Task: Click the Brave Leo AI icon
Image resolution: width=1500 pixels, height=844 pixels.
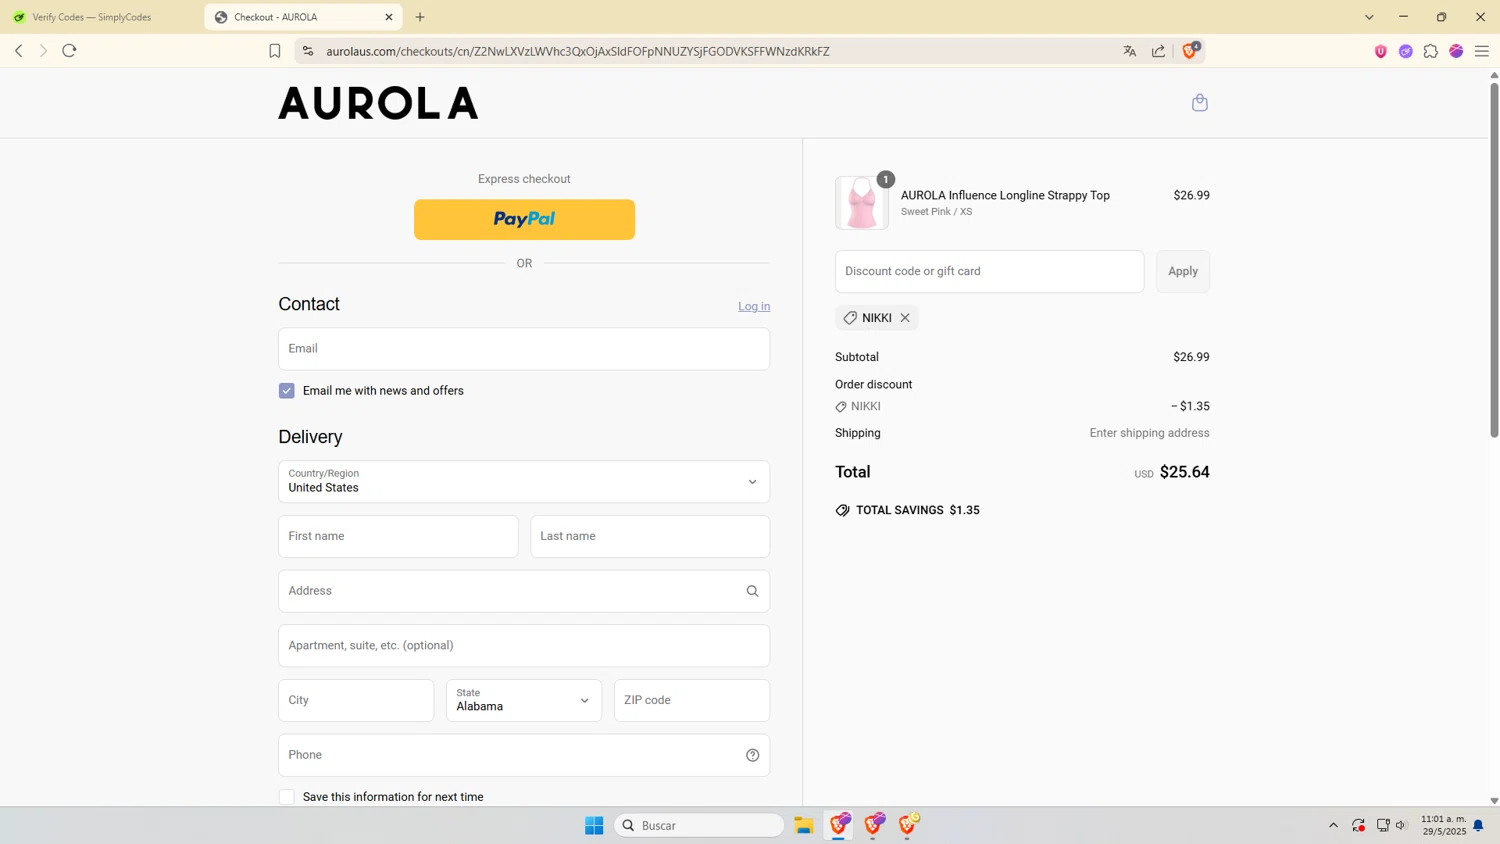Action: [1406, 51]
